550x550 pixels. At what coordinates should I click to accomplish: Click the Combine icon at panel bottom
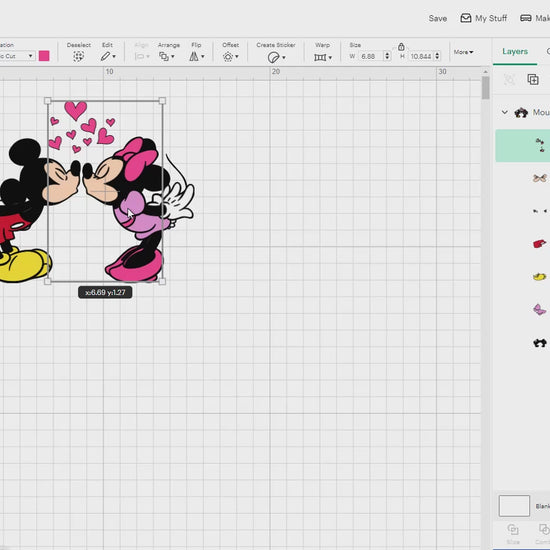click(x=544, y=529)
